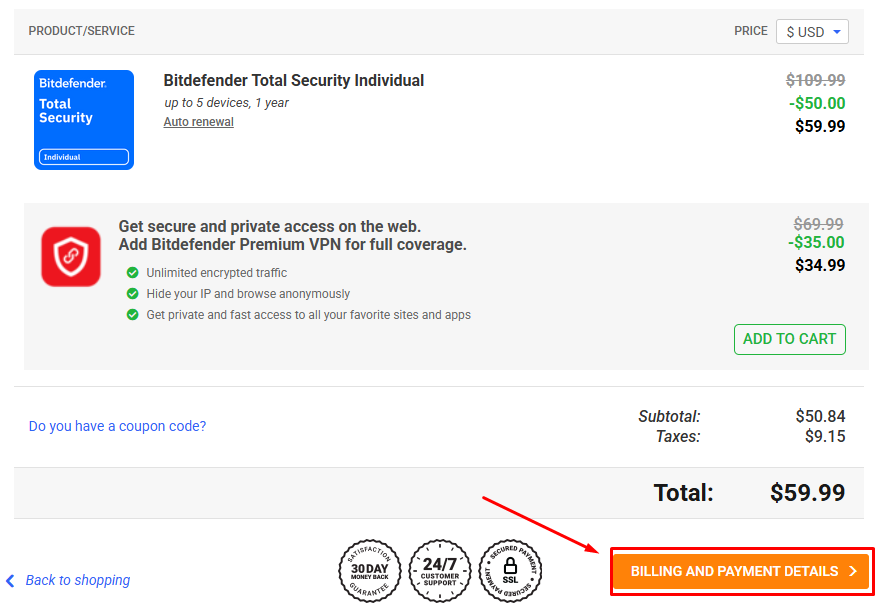The image size is (889, 613).
Task: Click the red Premium VPN shield icon
Action: (x=71, y=257)
